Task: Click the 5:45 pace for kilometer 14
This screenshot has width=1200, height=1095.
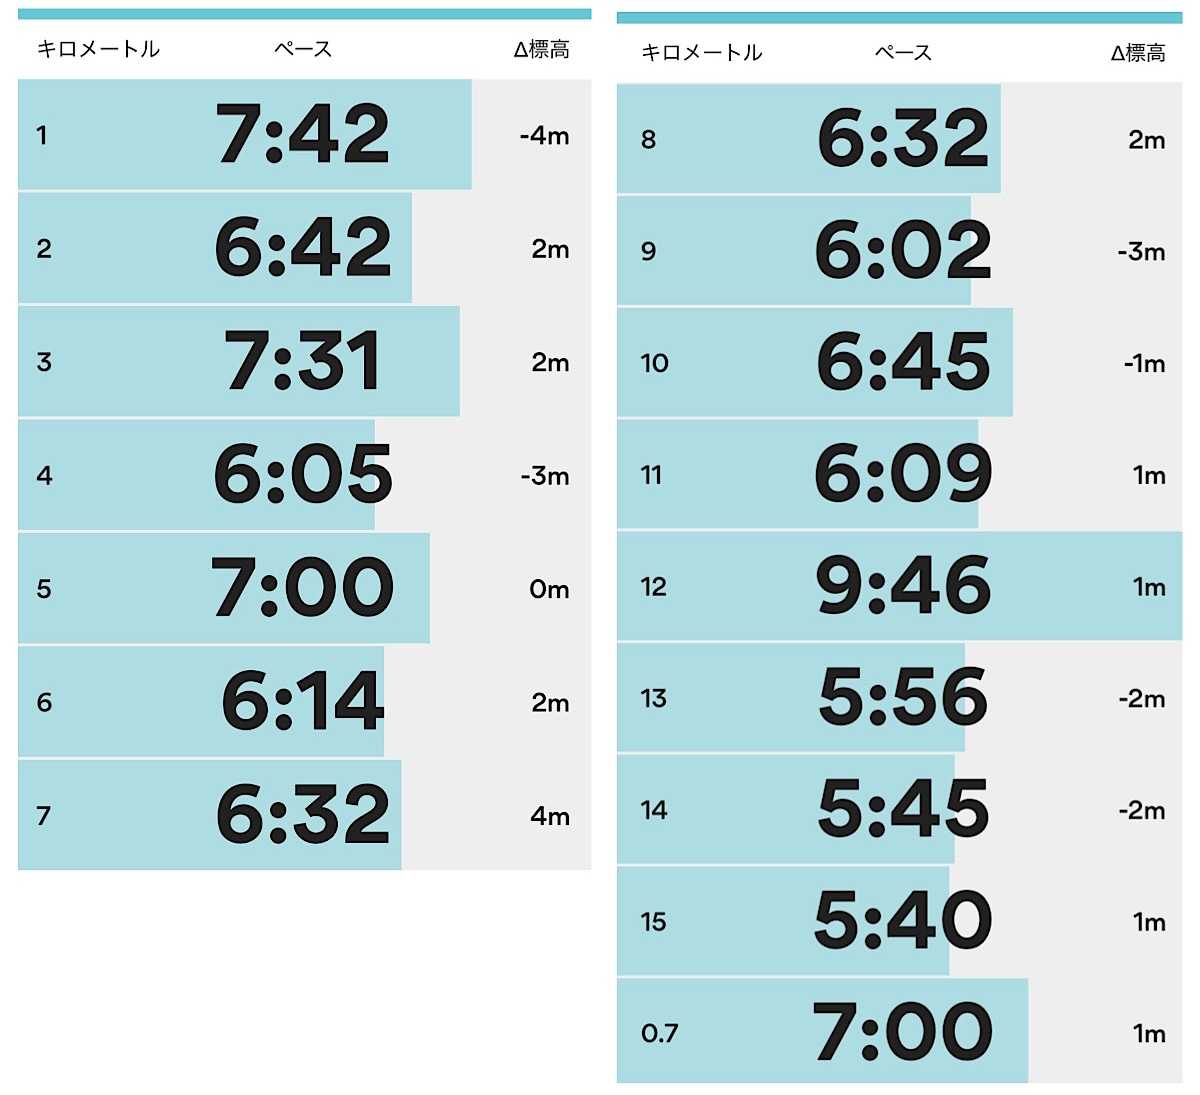Action: click(902, 810)
